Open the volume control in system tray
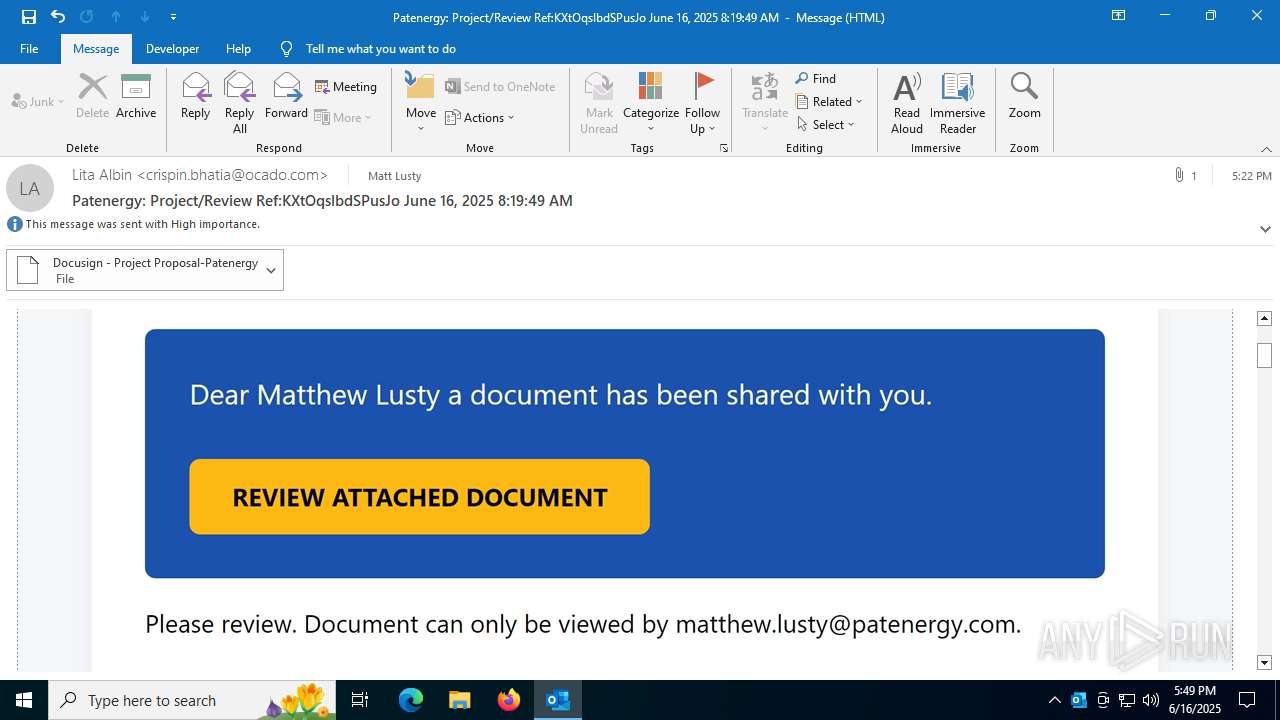 [1151, 700]
